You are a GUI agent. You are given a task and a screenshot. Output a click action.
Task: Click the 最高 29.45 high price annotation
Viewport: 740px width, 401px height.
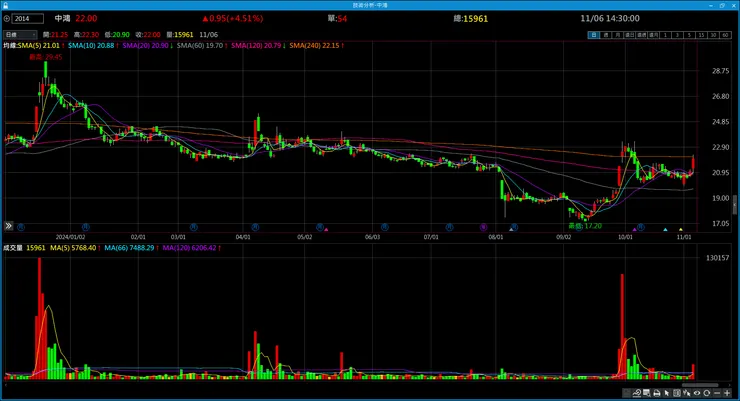pos(45,57)
